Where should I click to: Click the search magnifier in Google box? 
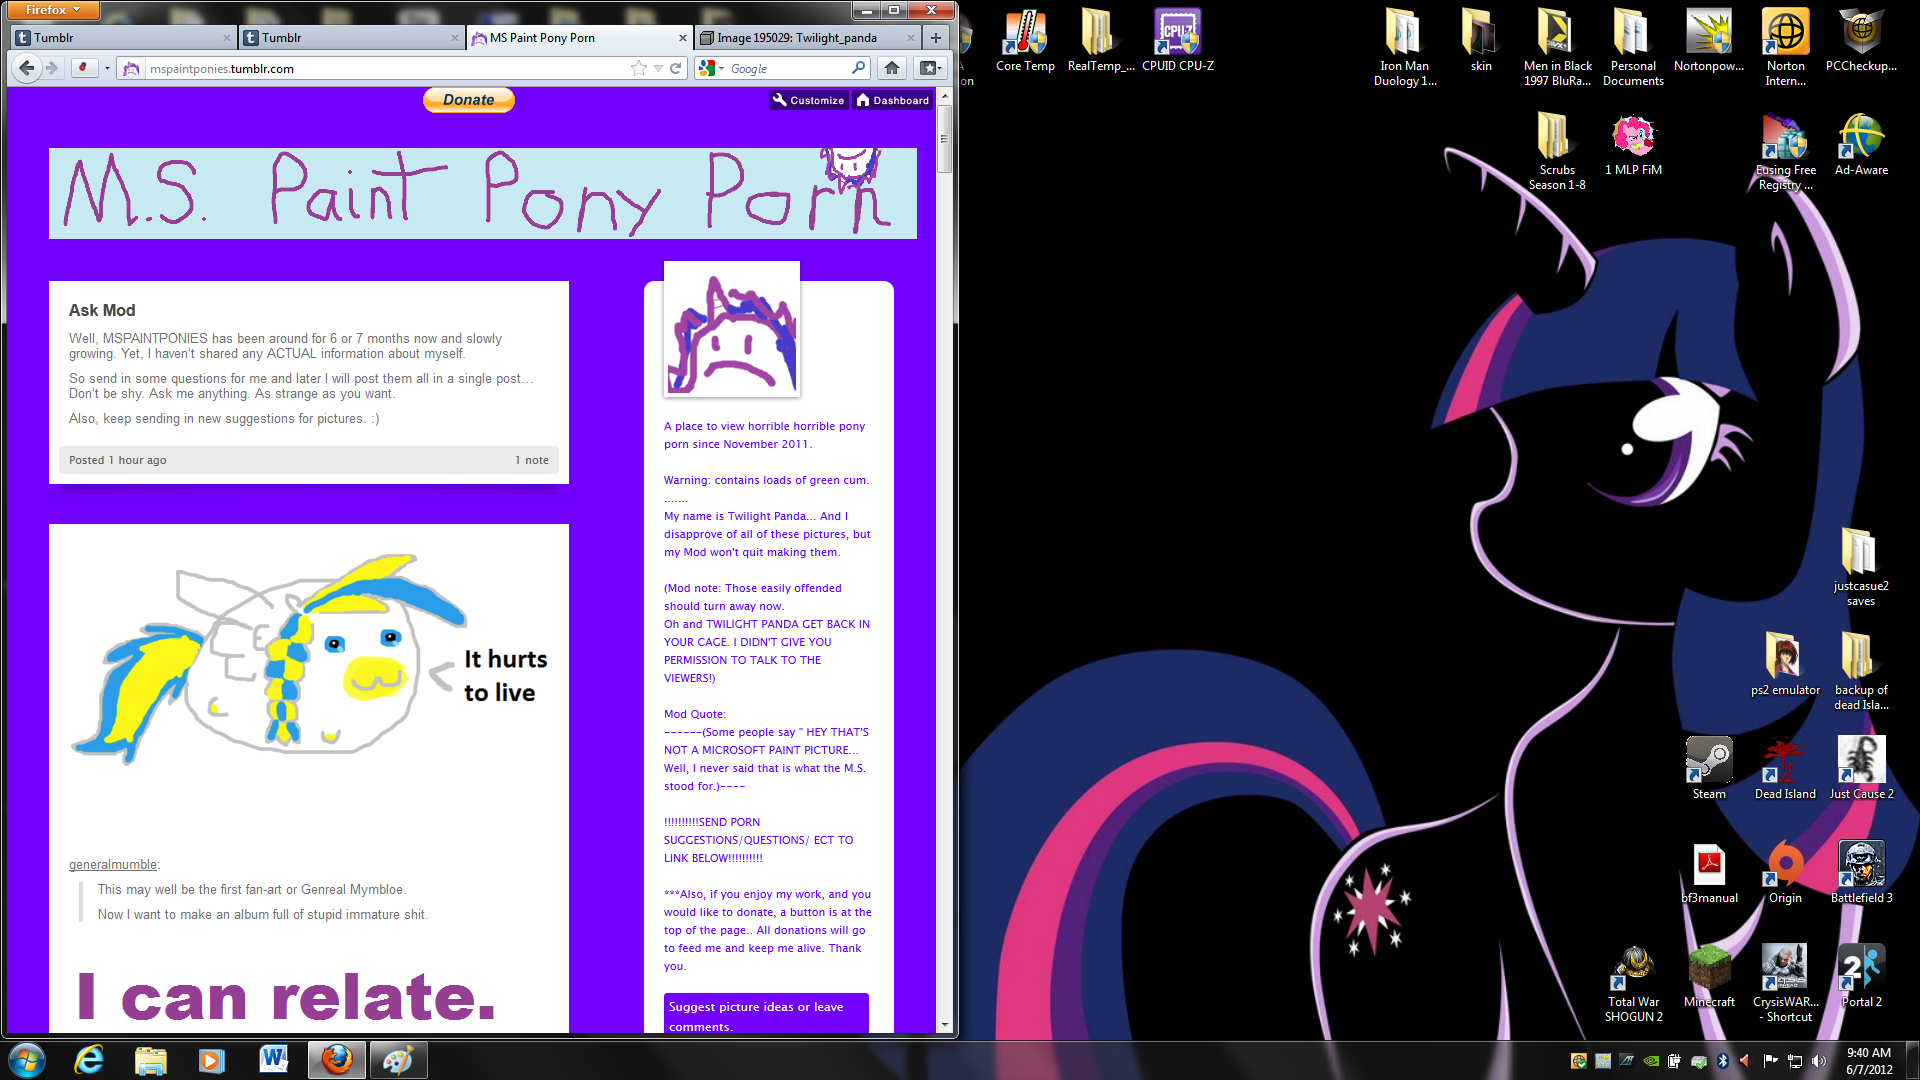coord(858,68)
